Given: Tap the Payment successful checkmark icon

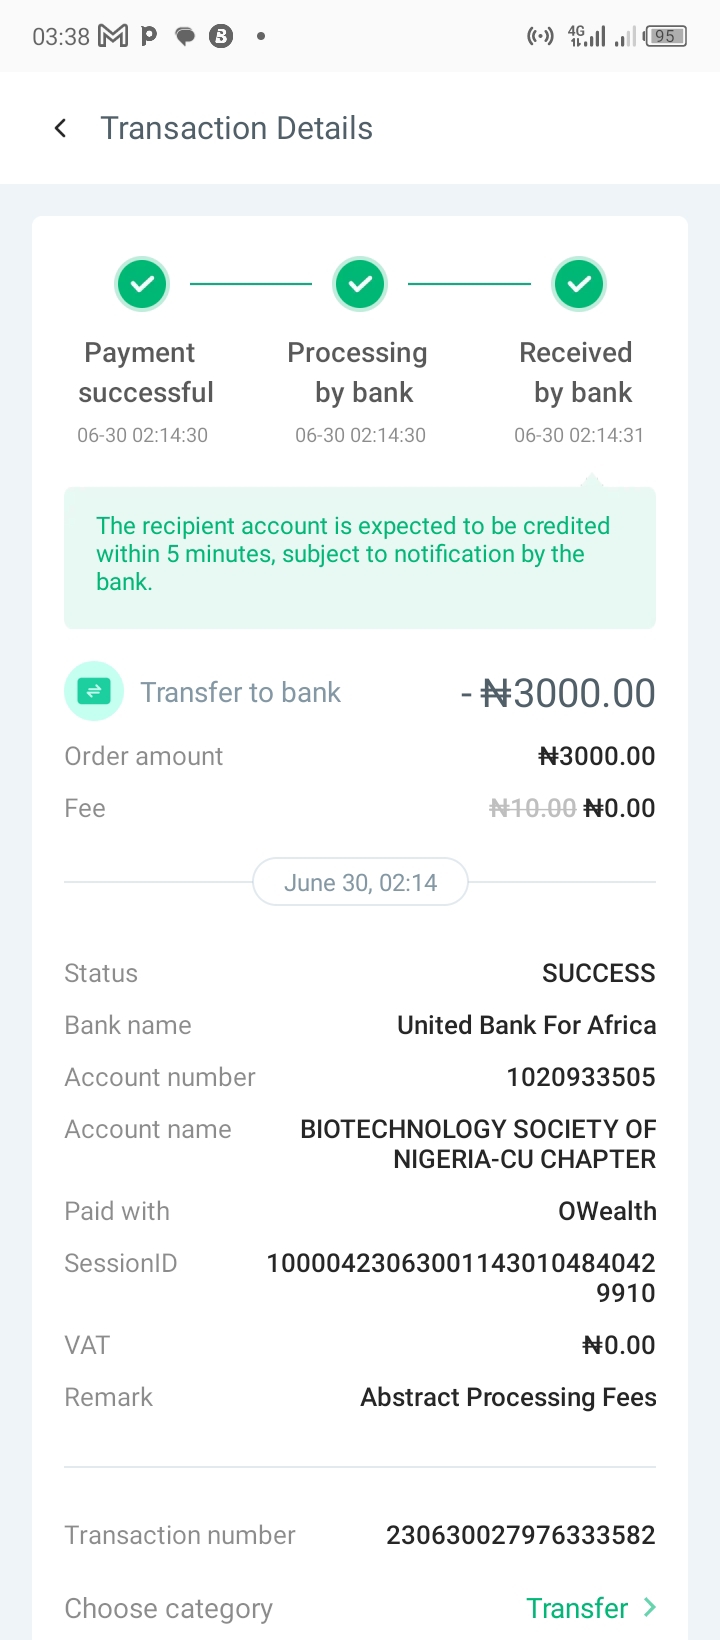Looking at the screenshot, I should tap(142, 284).
